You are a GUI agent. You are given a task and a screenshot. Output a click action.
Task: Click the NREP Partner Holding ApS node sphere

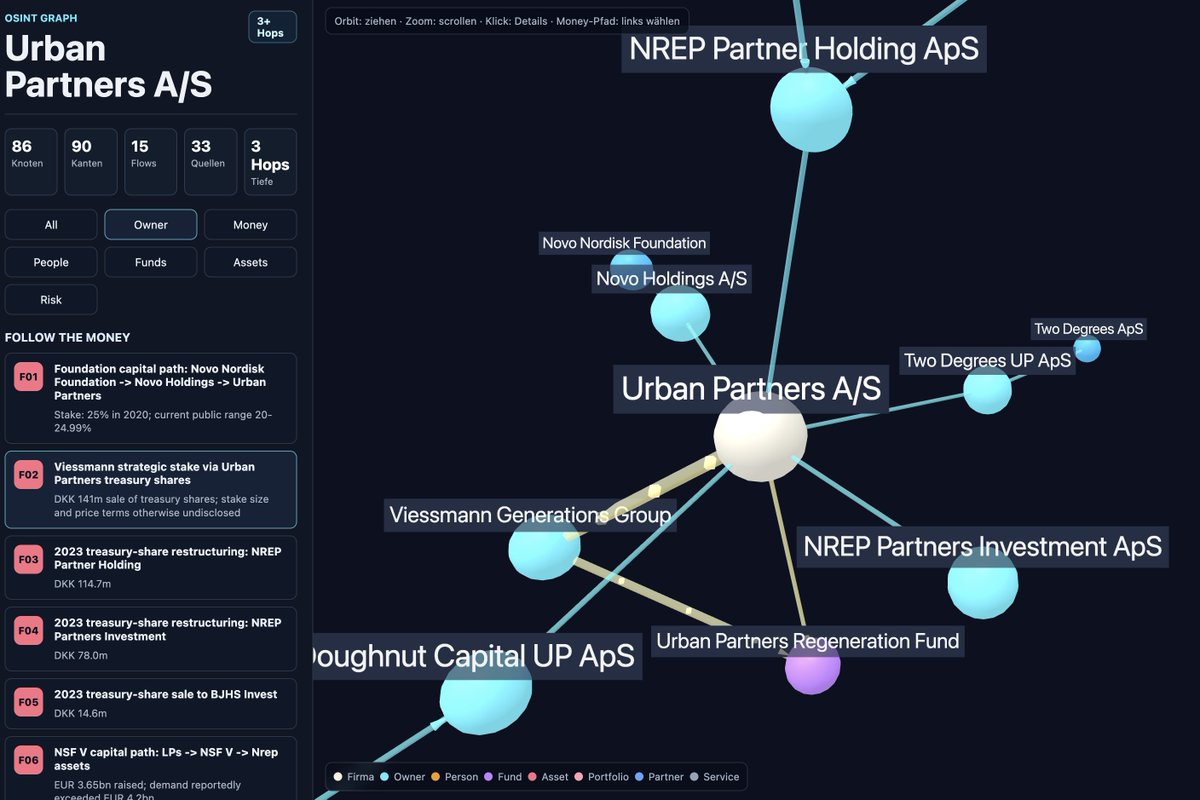811,110
